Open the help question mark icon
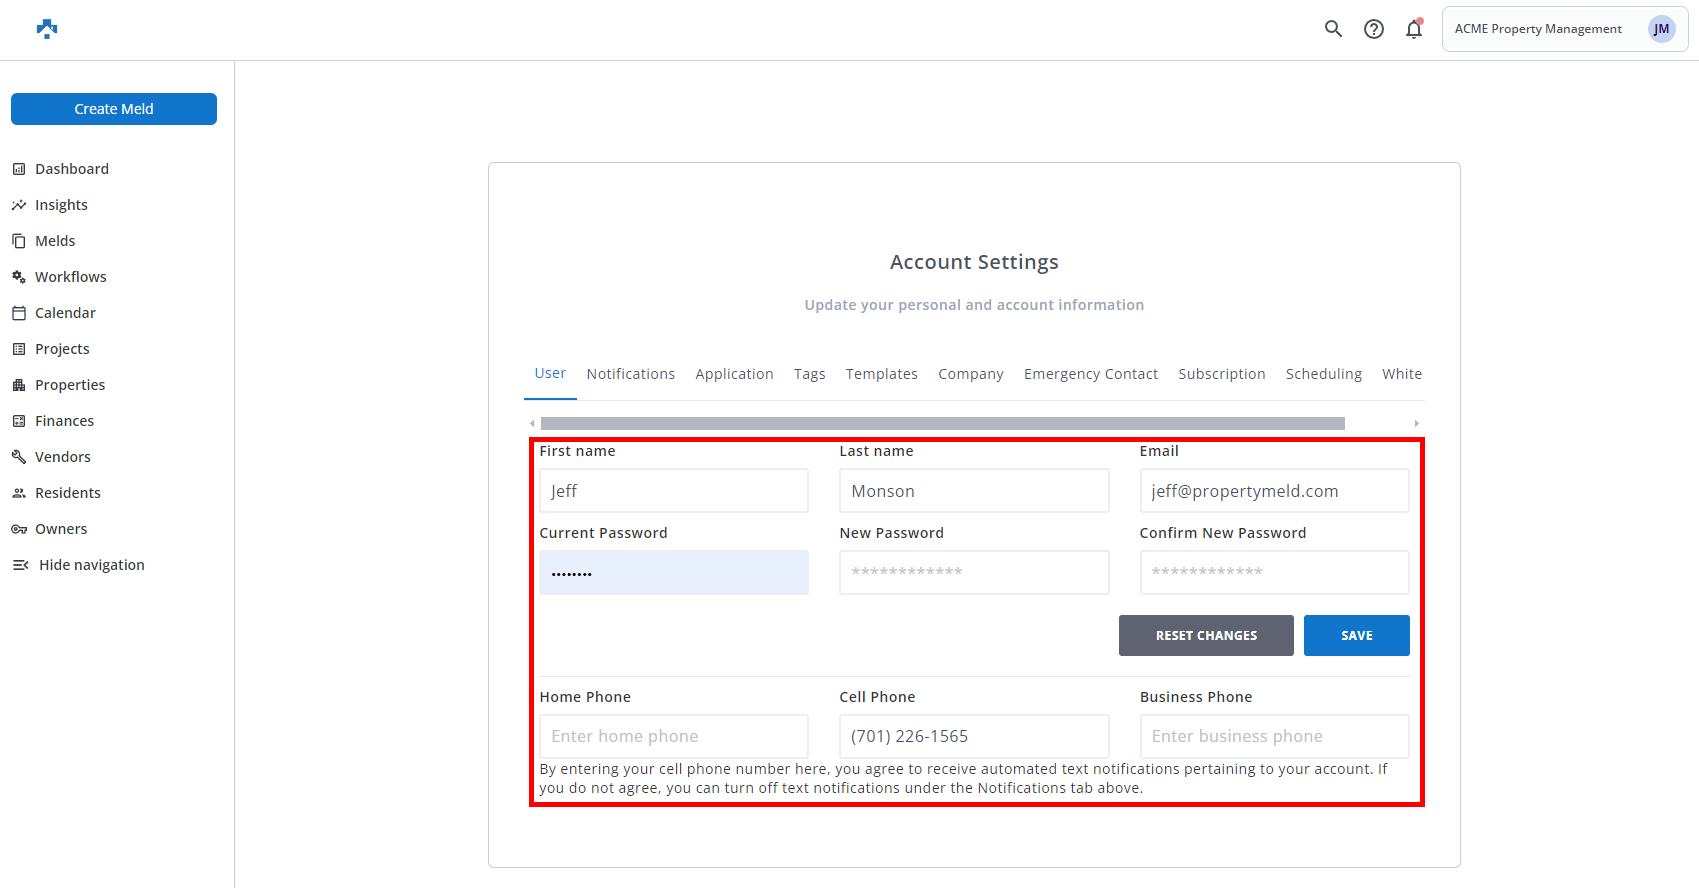 click(x=1374, y=29)
